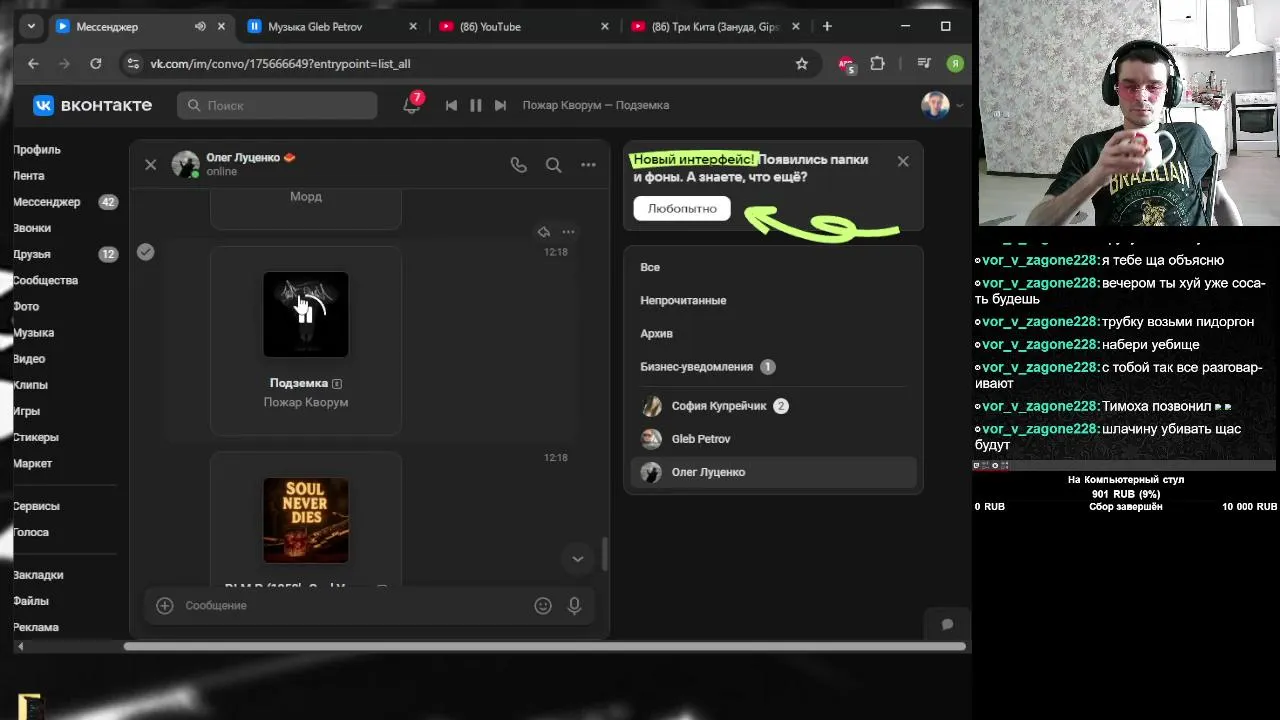Image resolution: width=1280 pixels, height=720 pixels.
Task: Open Файлы in sidebar
Action: [x=31, y=601]
